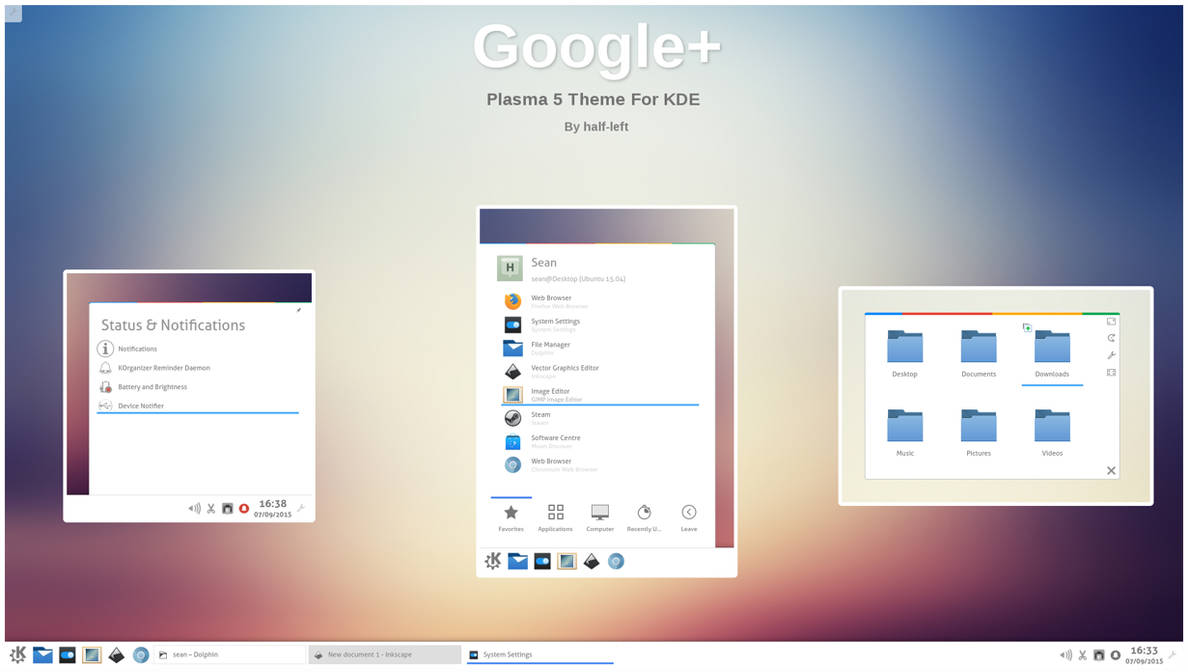Viewport: 1188px width, 672px height.
Task: Click the clock showing 16:33 in the tray
Action: (1144, 653)
